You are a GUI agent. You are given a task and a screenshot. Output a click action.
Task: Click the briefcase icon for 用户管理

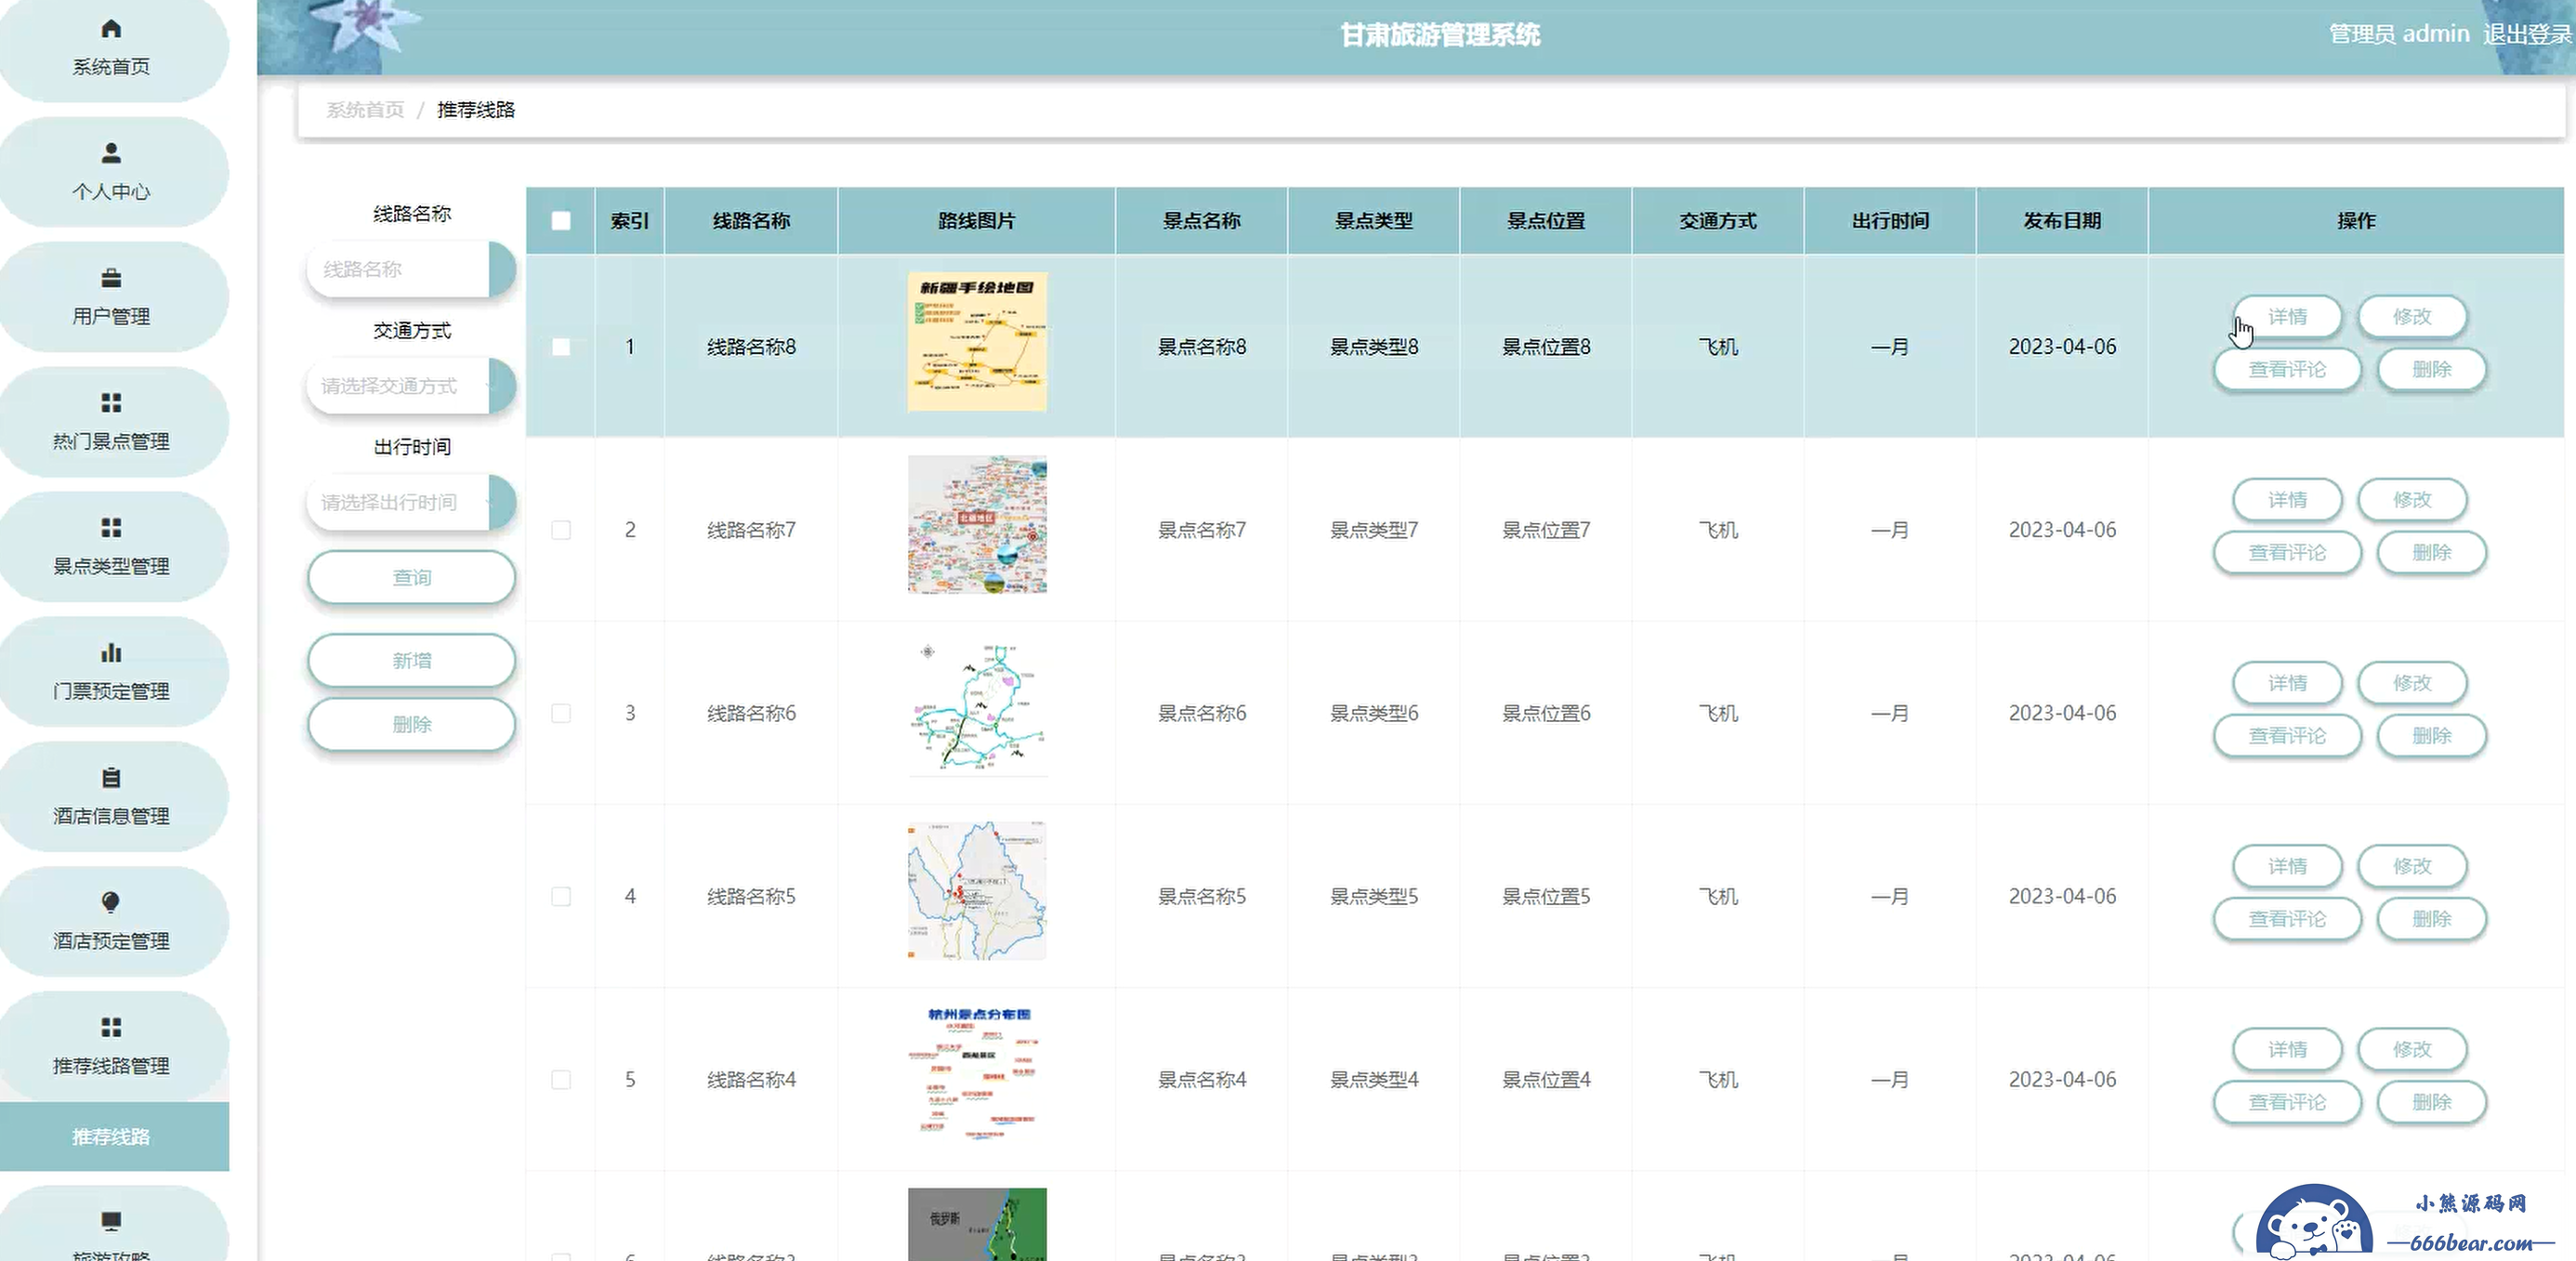(x=111, y=277)
